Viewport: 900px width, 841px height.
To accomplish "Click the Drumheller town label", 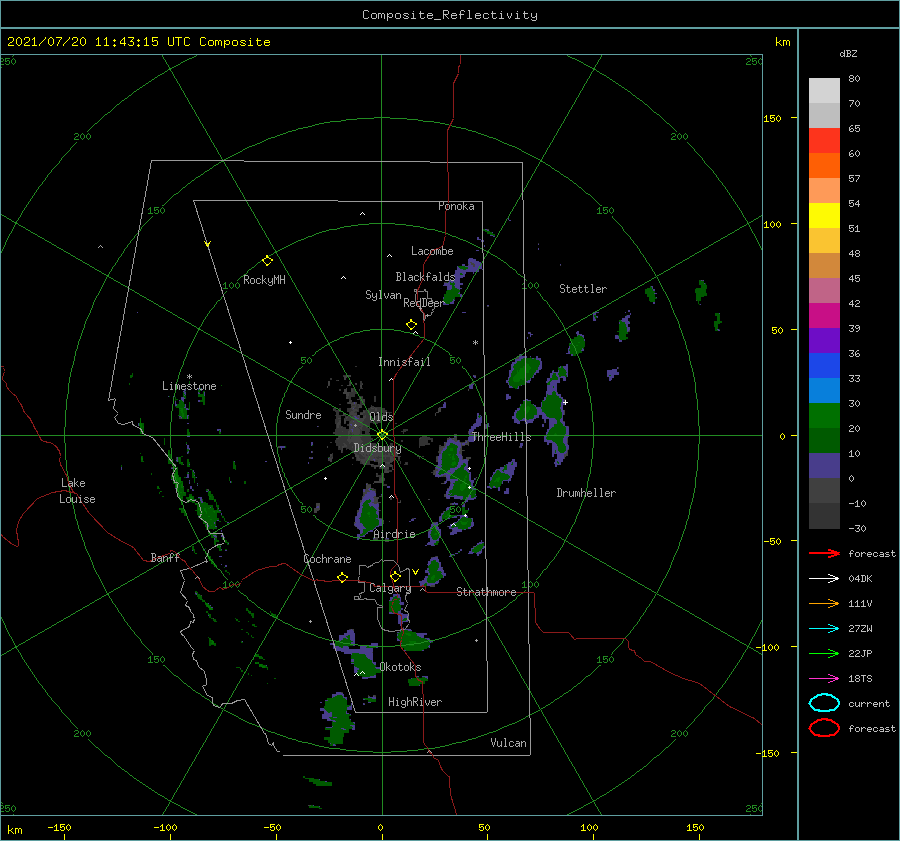I will coord(586,493).
